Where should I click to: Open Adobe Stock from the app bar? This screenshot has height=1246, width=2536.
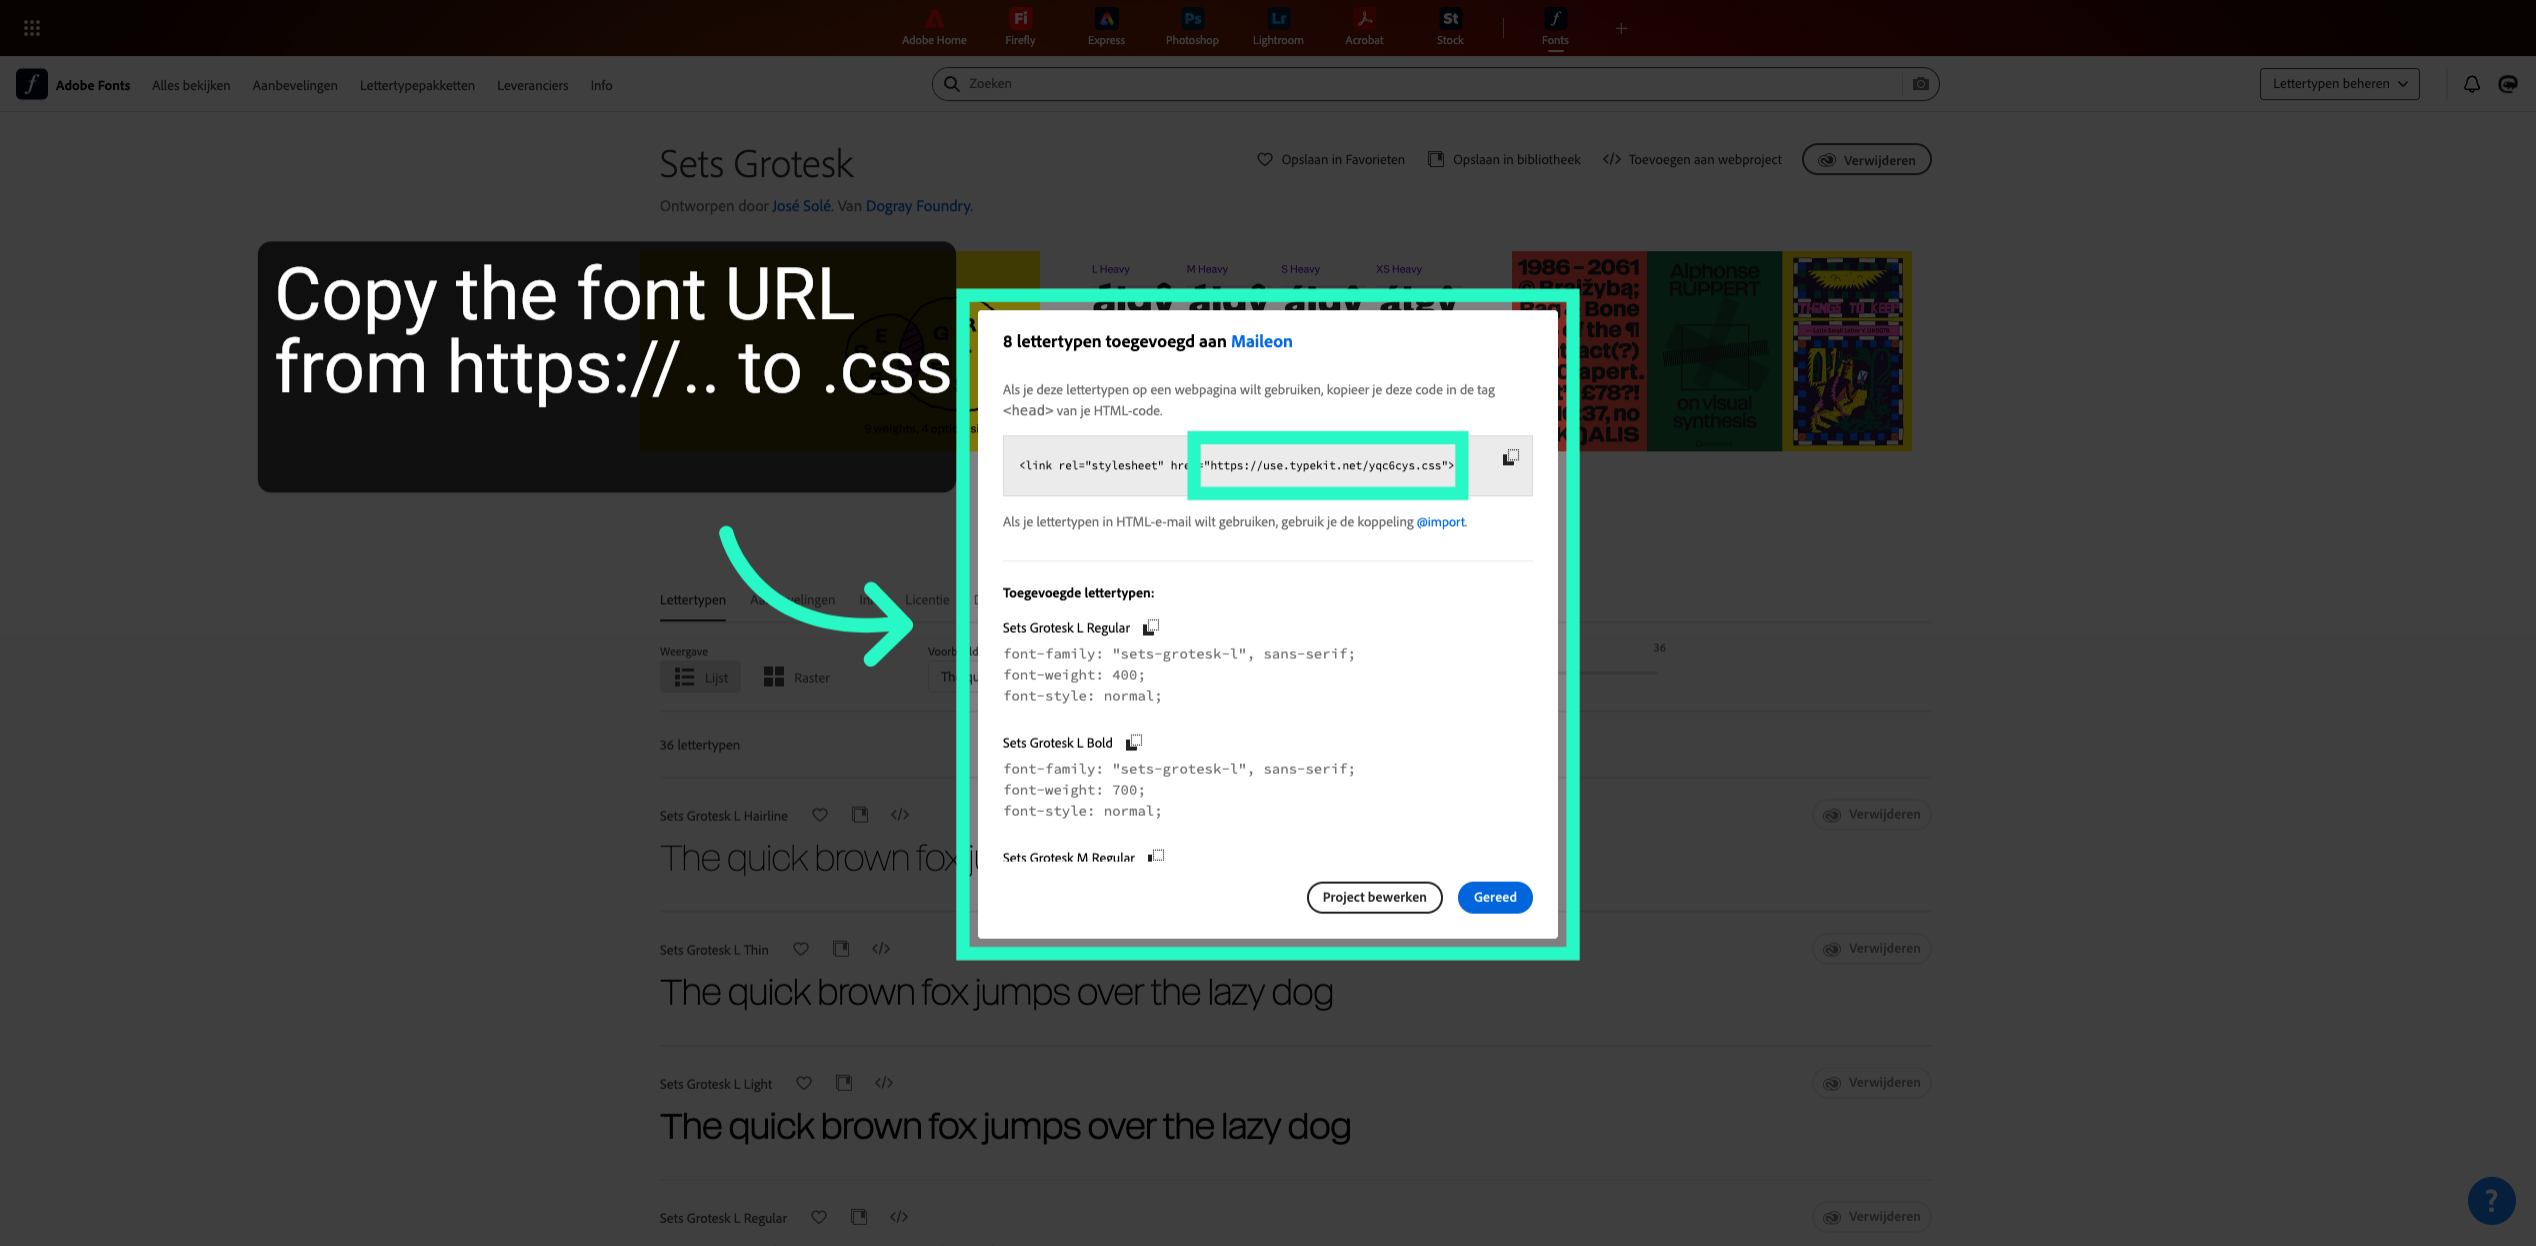coord(1450,28)
